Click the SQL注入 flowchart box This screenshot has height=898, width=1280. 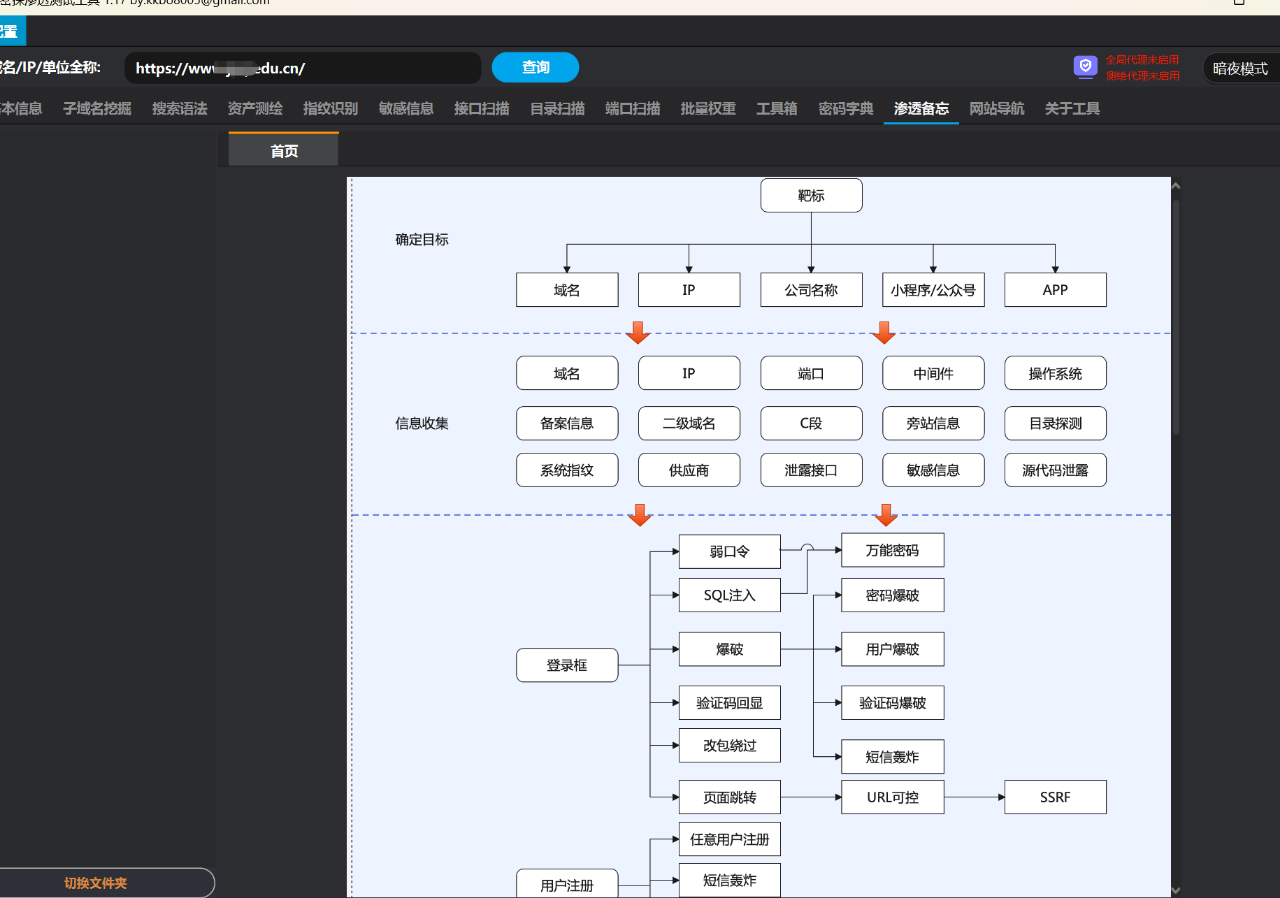coord(729,595)
